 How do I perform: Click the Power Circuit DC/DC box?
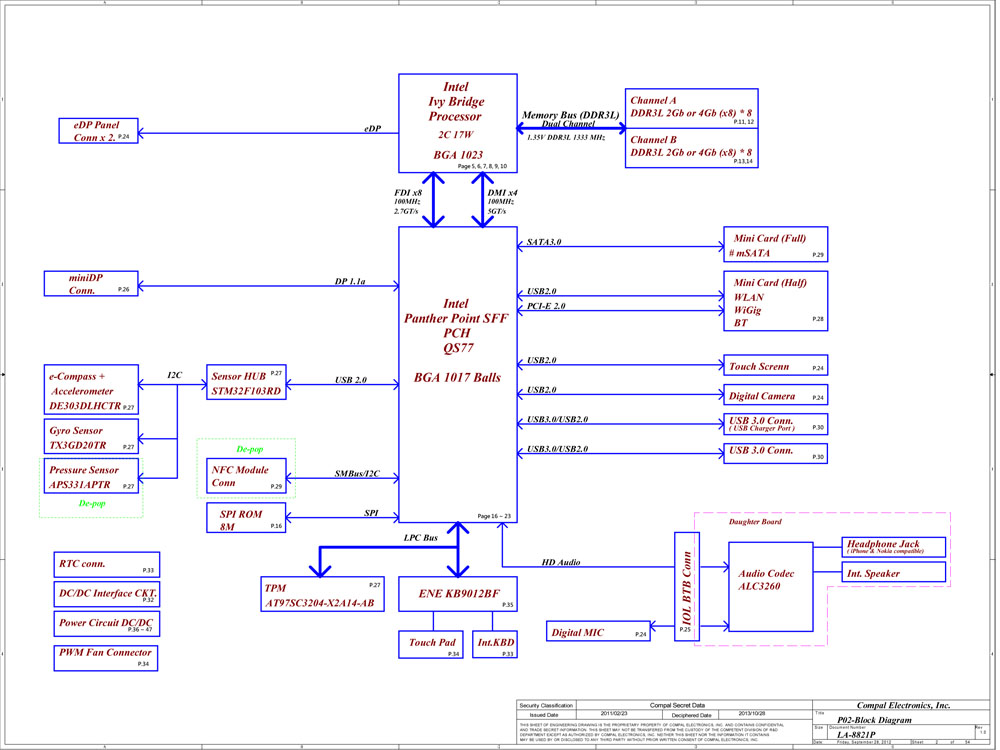coord(108,624)
